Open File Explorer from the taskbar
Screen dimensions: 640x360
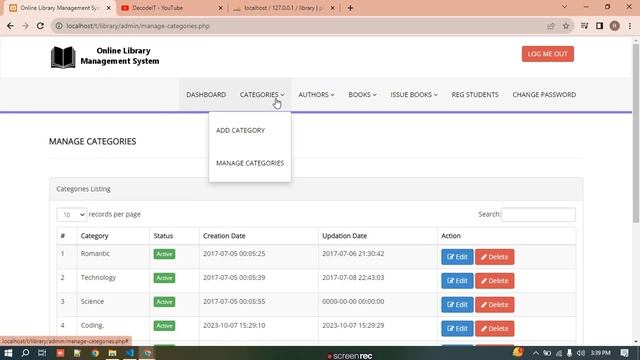(x=112, y=353)
